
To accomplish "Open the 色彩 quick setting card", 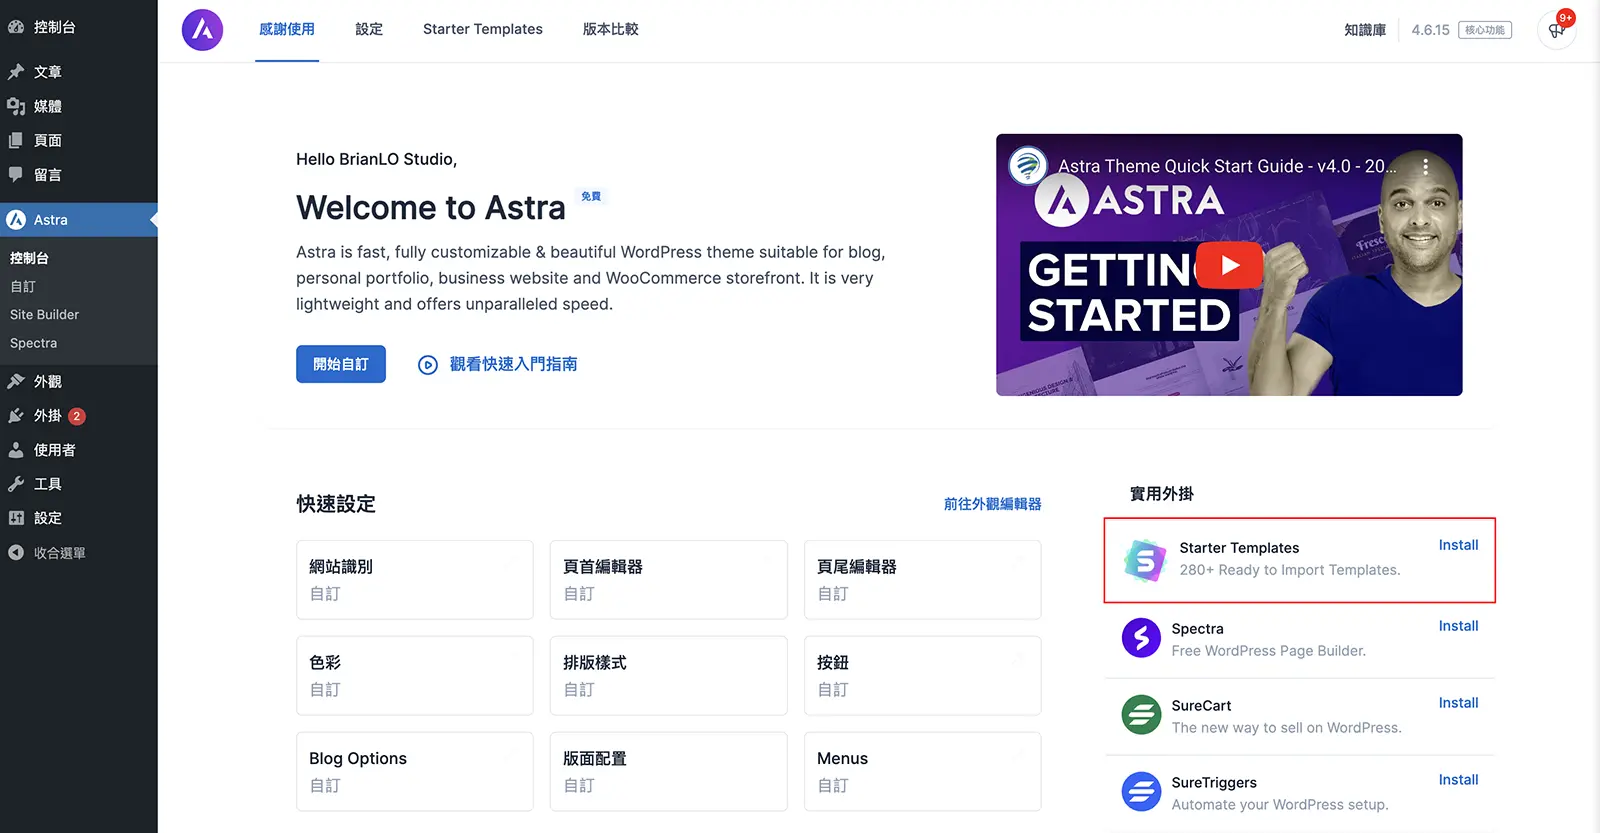I will pos(415,676).
